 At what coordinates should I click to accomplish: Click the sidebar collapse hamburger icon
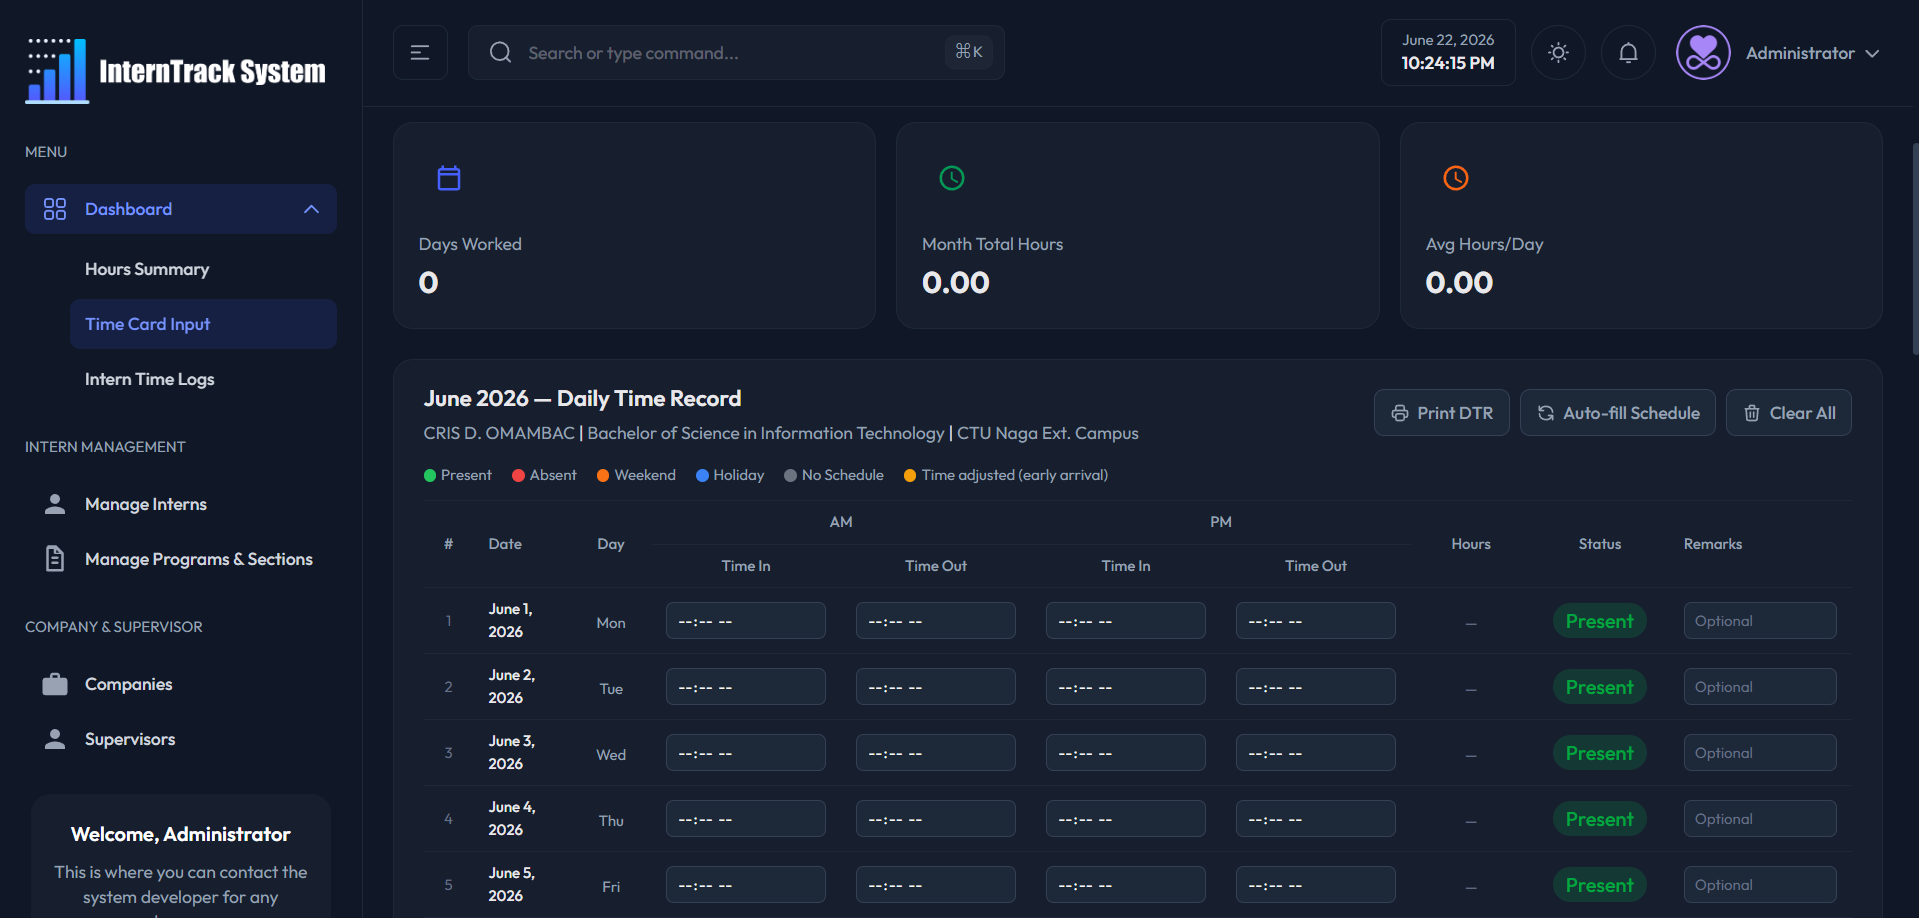point(420,53)
